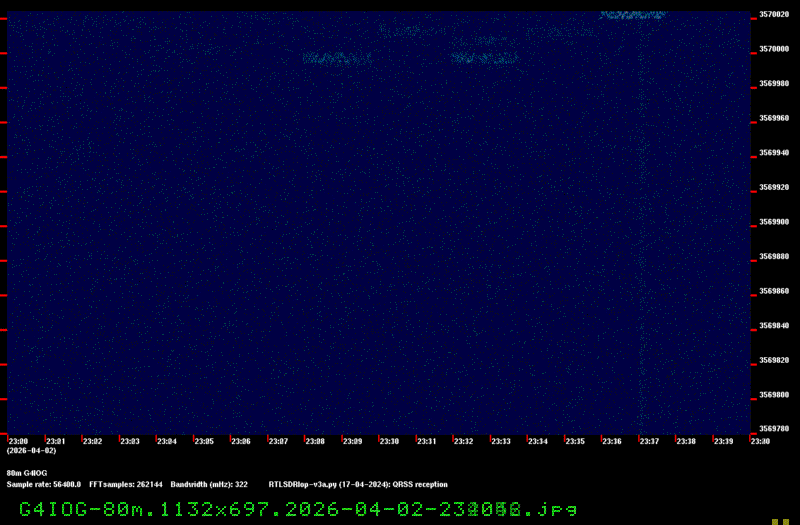
Task: Pick the 23:14 time label
Action: point(538,441)
